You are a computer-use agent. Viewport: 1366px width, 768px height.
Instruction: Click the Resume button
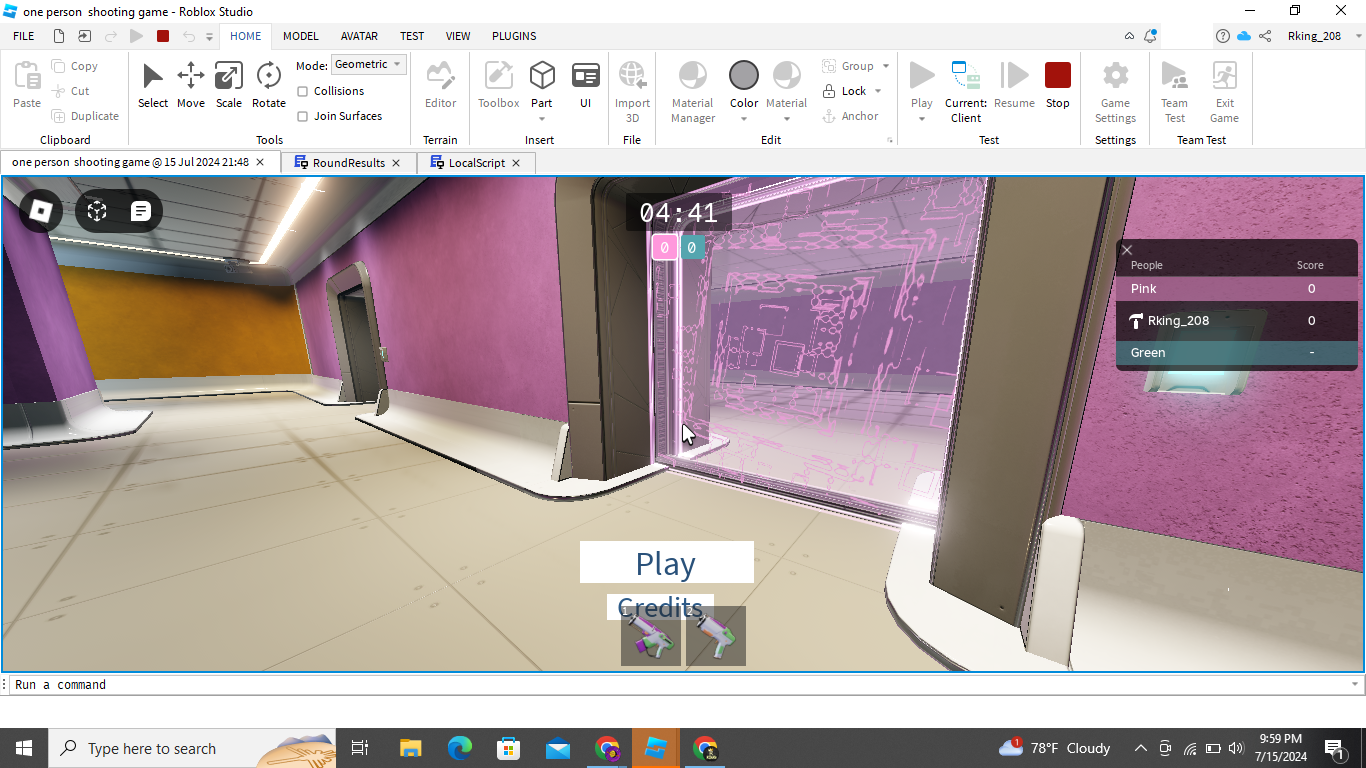1014,85
